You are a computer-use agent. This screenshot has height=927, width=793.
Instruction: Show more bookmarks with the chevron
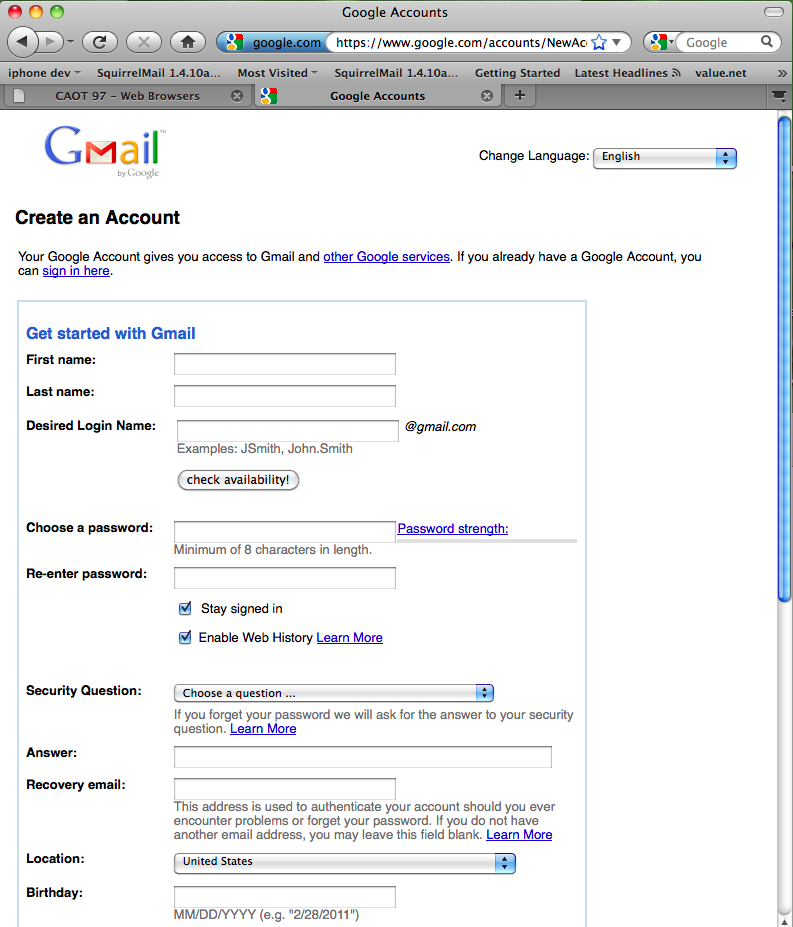click(x=782, y=73)
